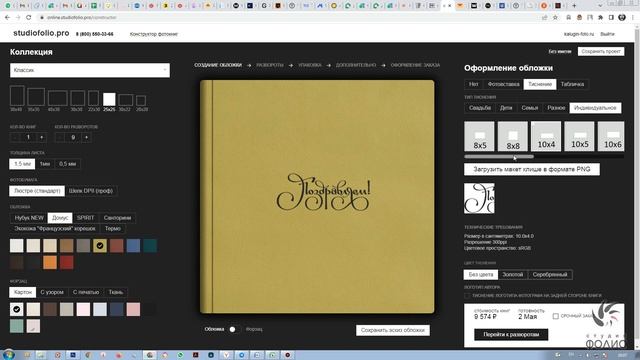Select Люстре (стандарт) photo paper
The image size is (640, 360).
click(x=37, y=191)
